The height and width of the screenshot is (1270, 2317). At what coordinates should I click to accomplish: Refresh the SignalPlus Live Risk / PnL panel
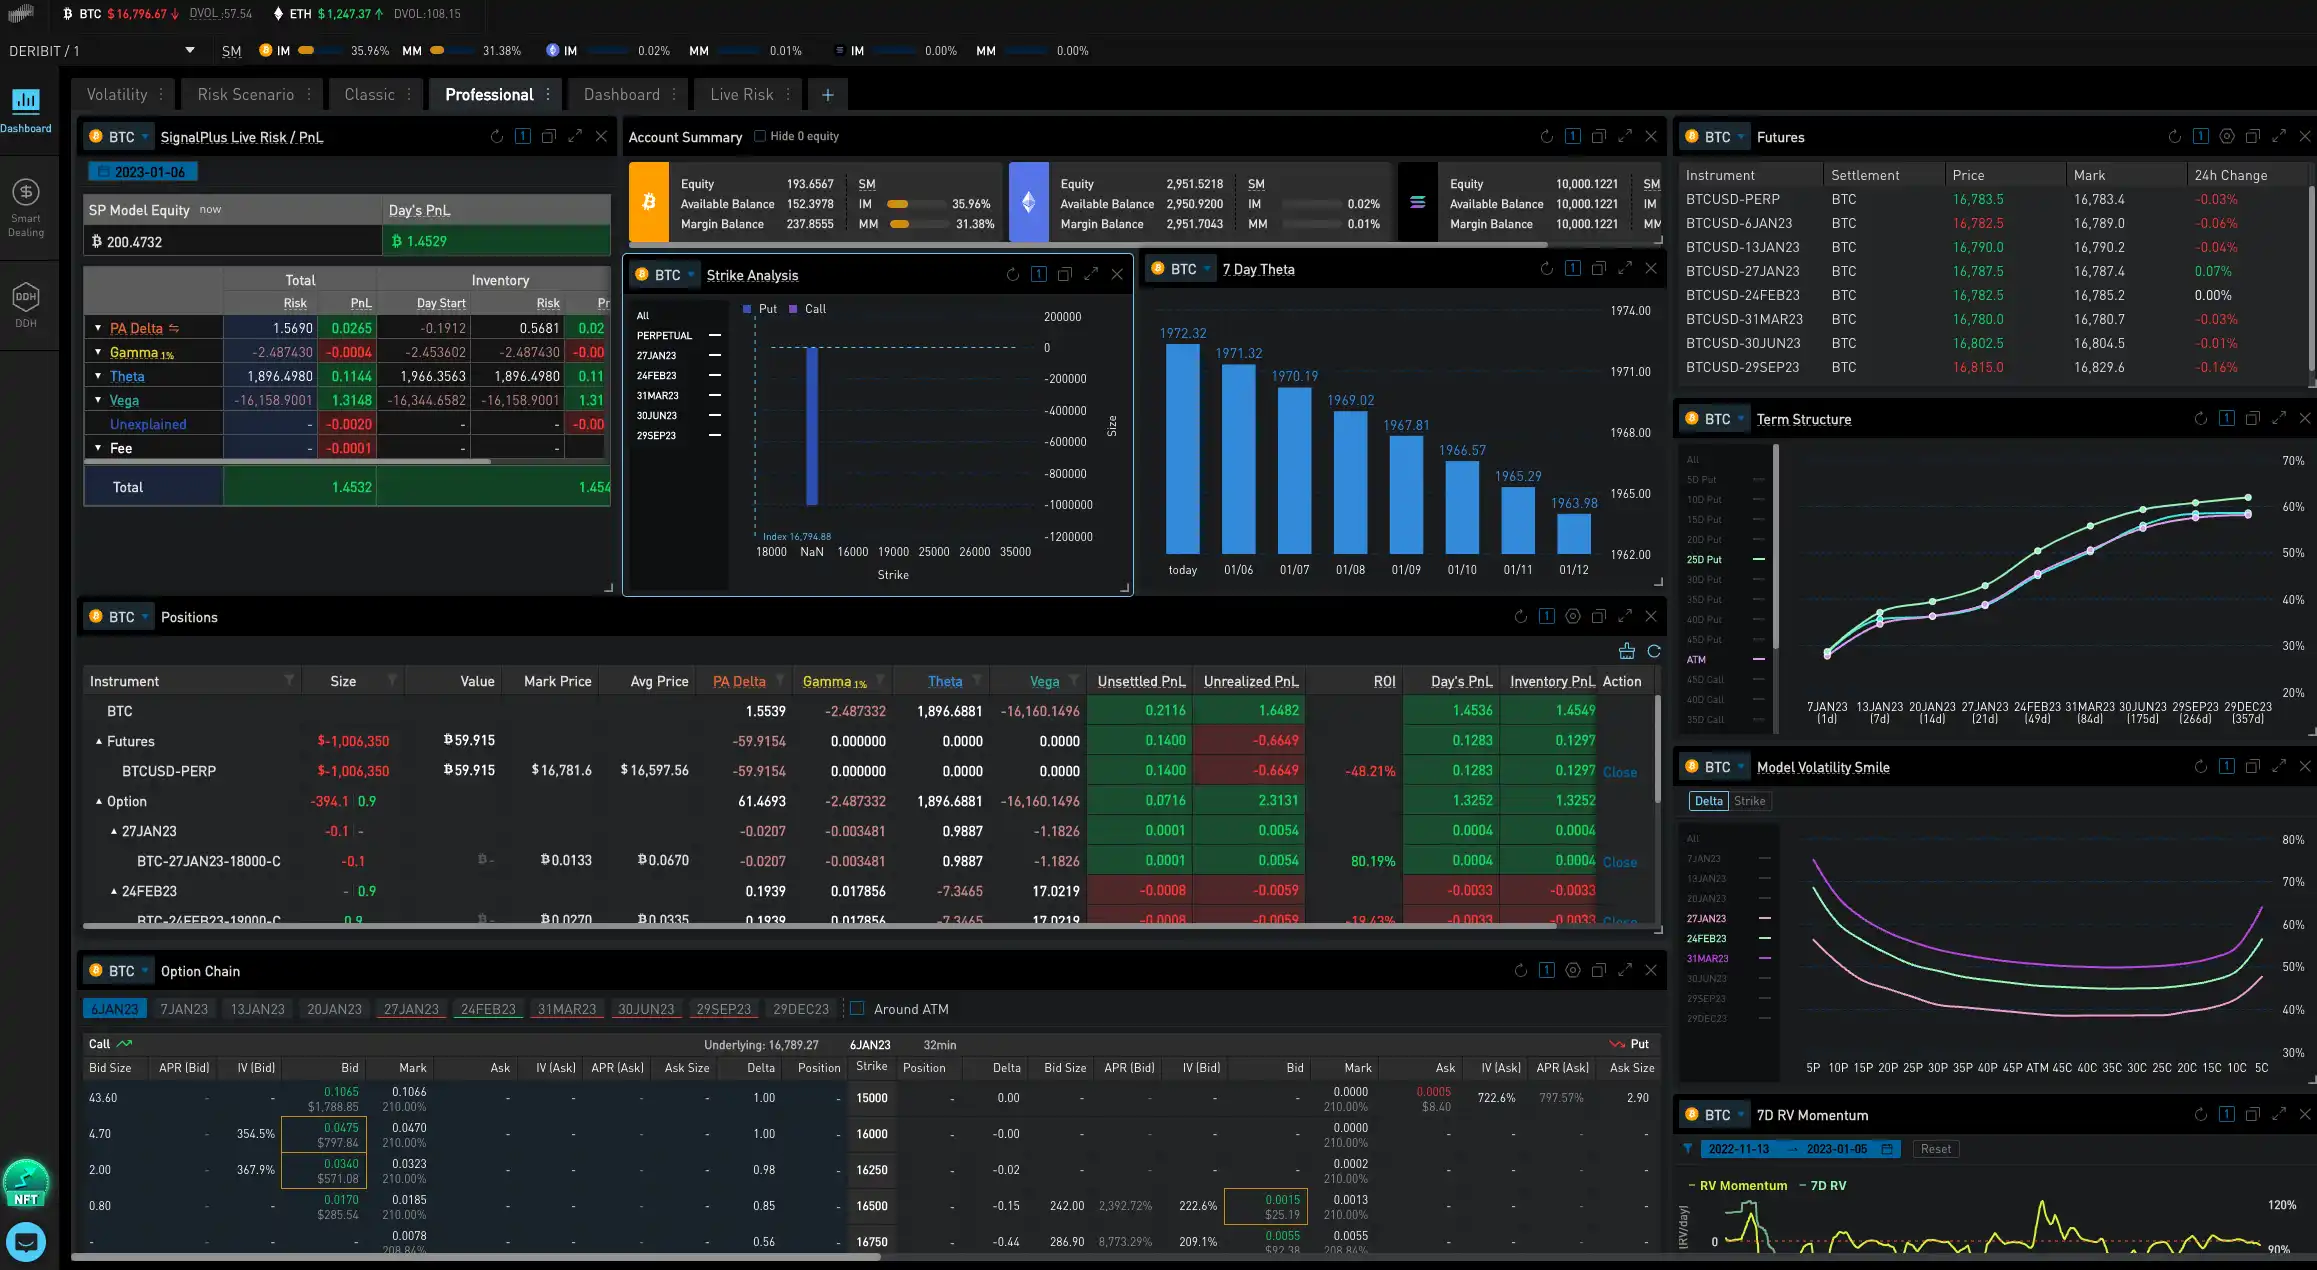click(x=497, y=136)
